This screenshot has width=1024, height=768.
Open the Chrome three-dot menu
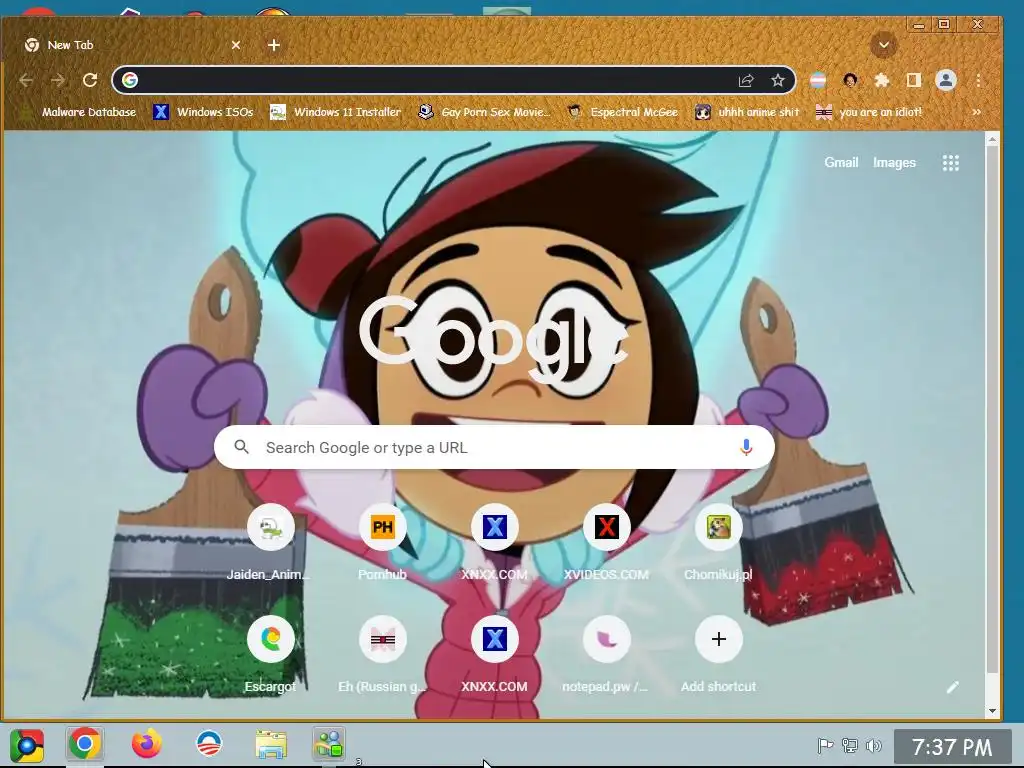pyautogui.click(x=978, y=80)
